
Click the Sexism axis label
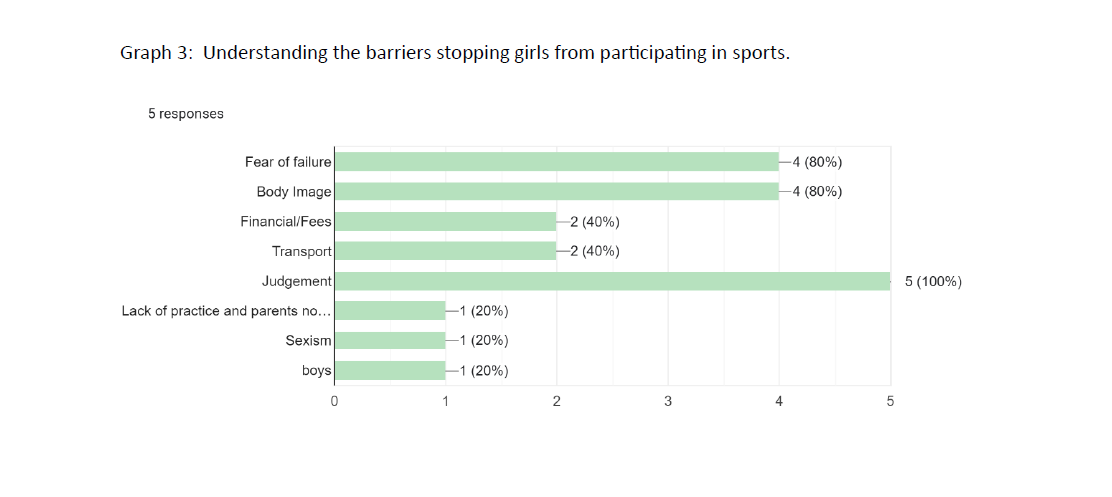tap(308, 341)
